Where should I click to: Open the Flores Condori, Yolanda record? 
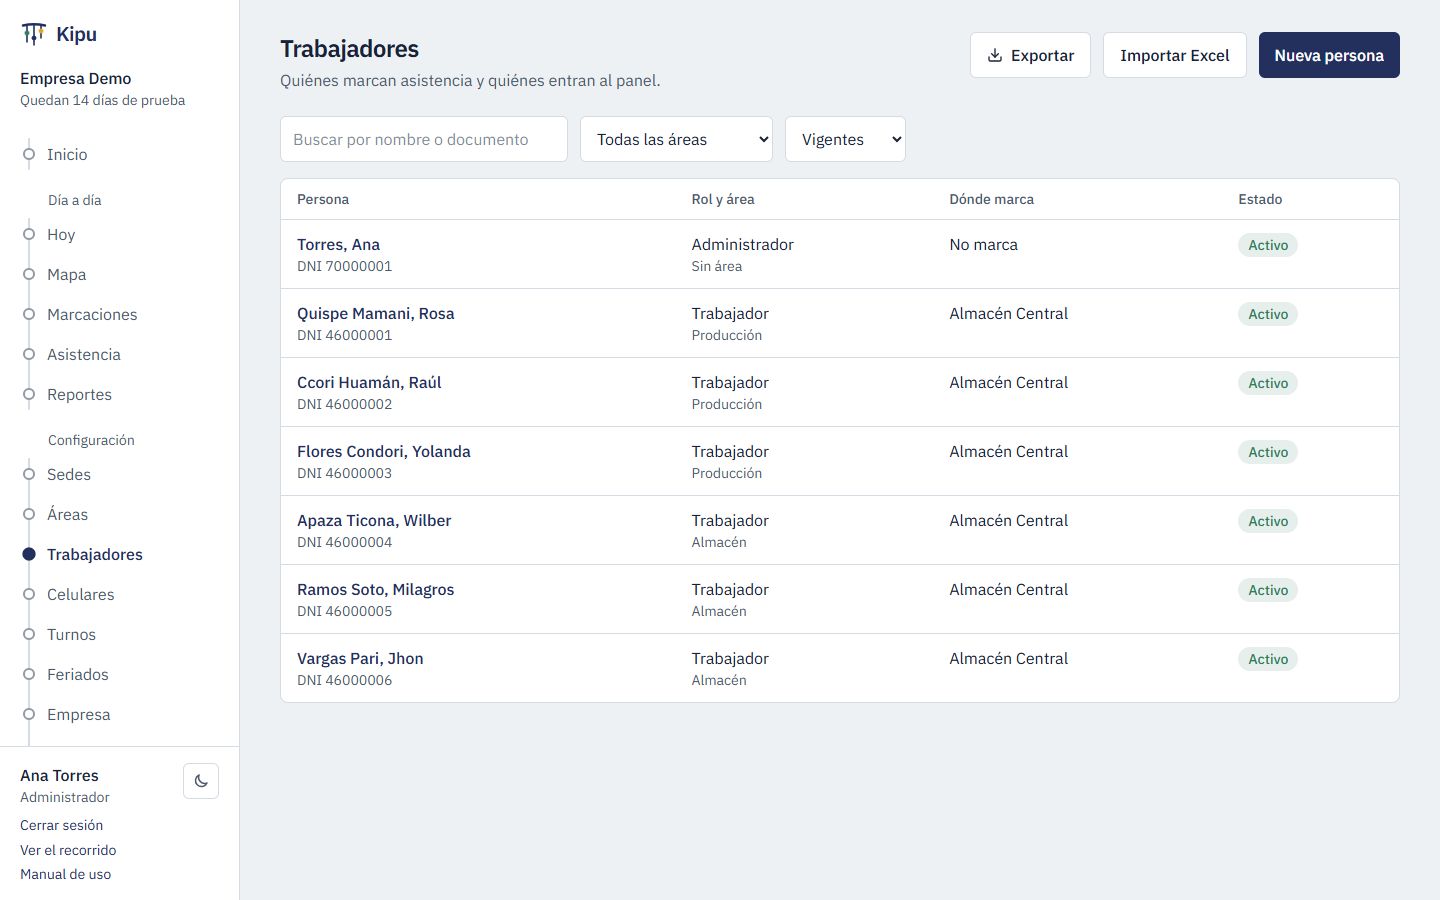point(383,451)
